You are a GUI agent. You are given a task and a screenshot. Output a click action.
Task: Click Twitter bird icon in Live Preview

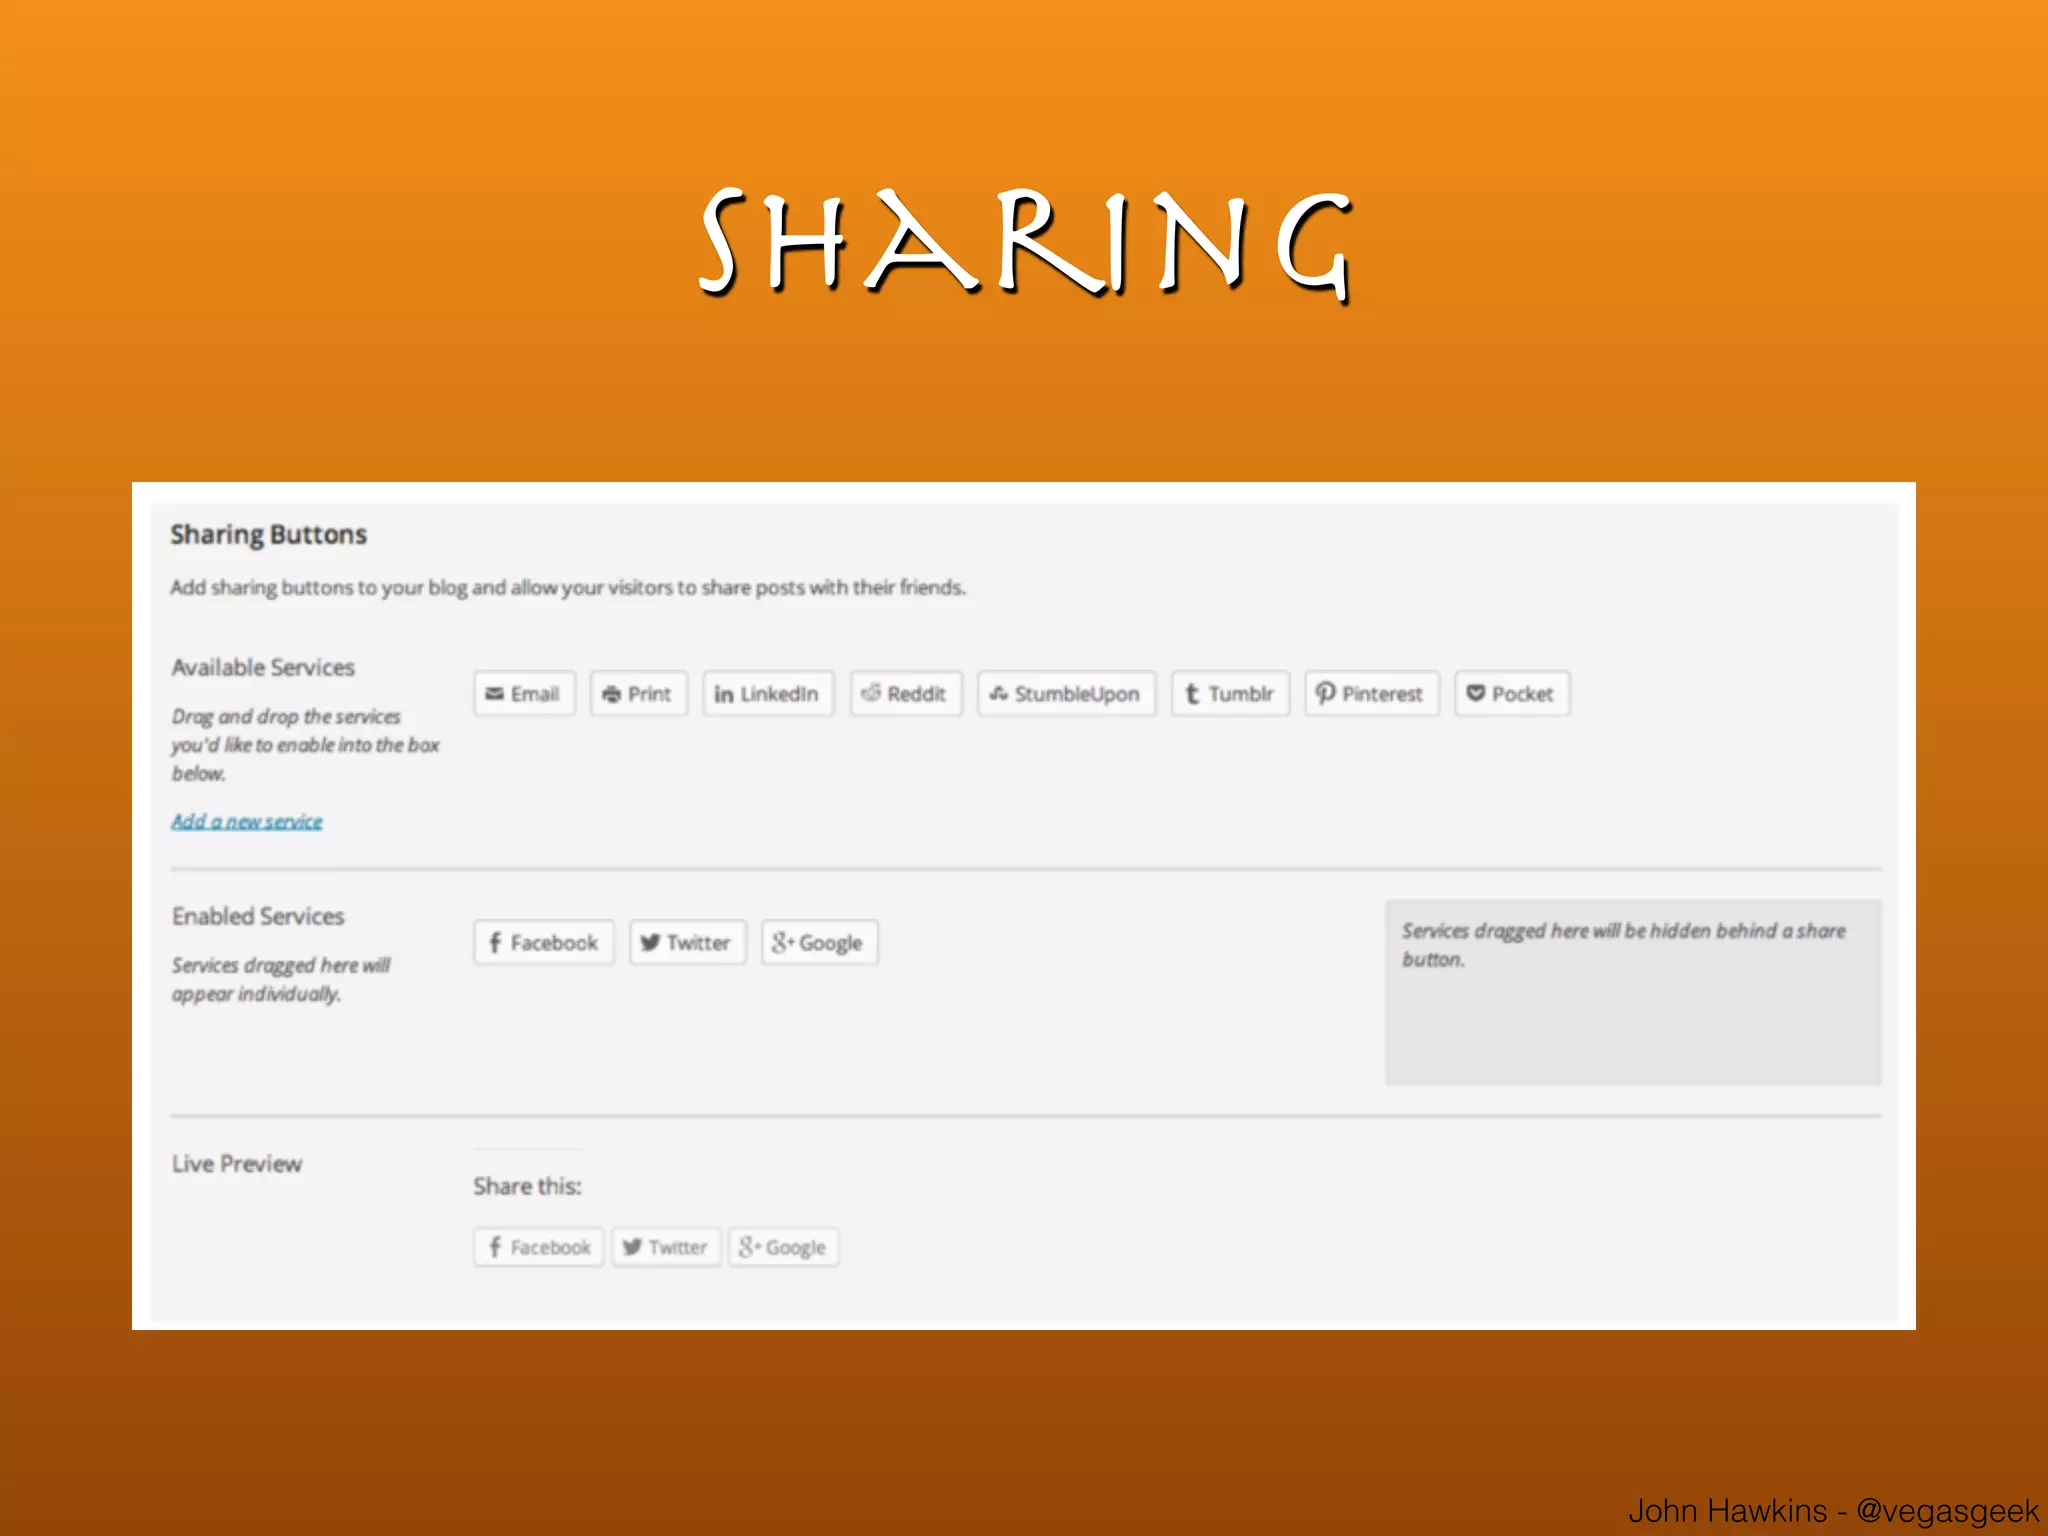pos(631,1246)
